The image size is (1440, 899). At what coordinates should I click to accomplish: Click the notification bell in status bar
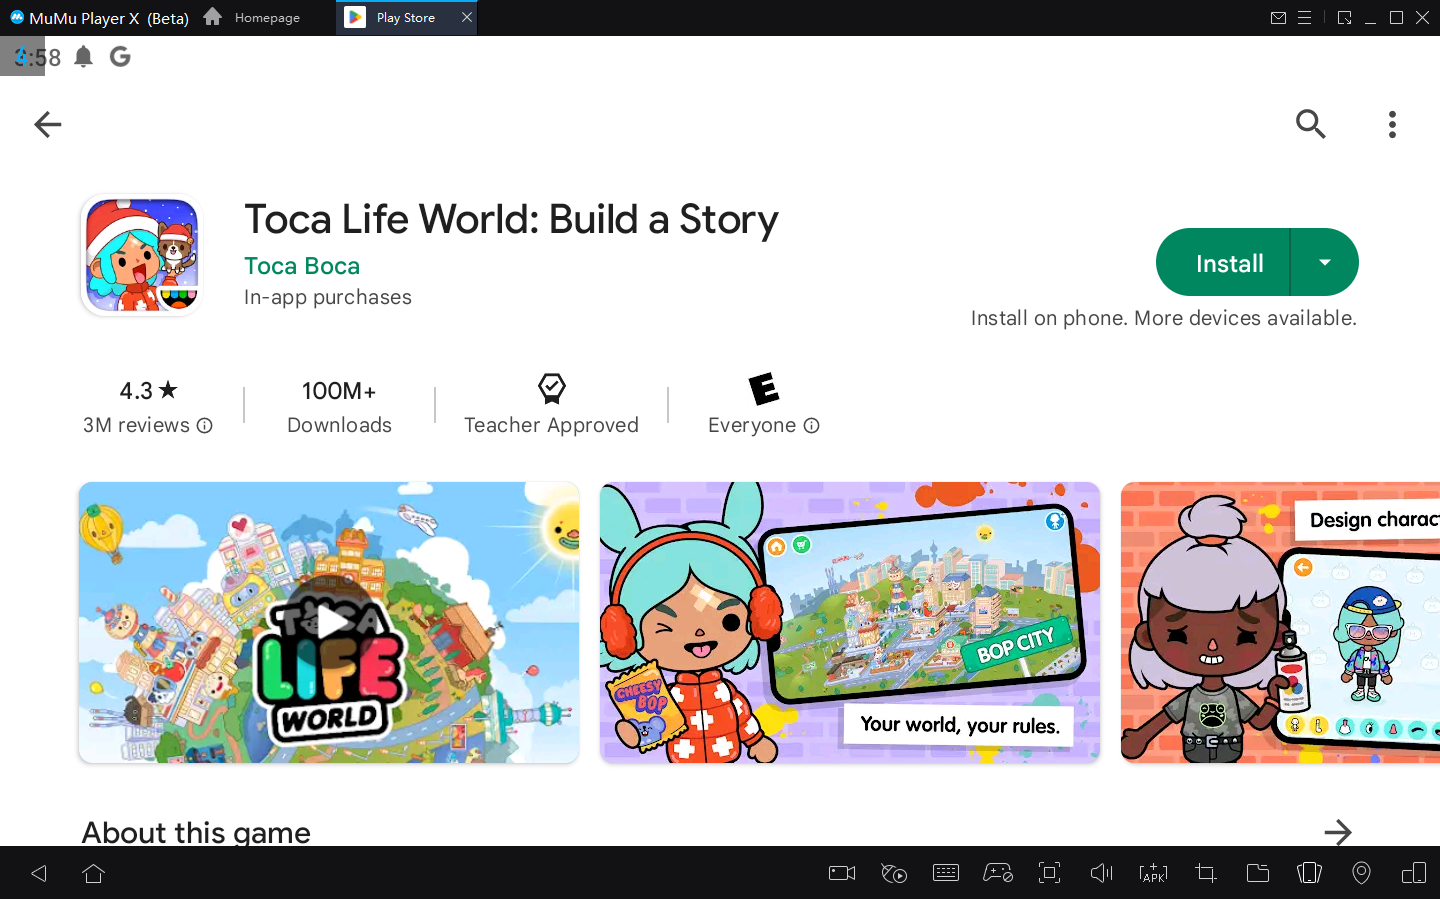pyautogui.click(x=84, y=57)
